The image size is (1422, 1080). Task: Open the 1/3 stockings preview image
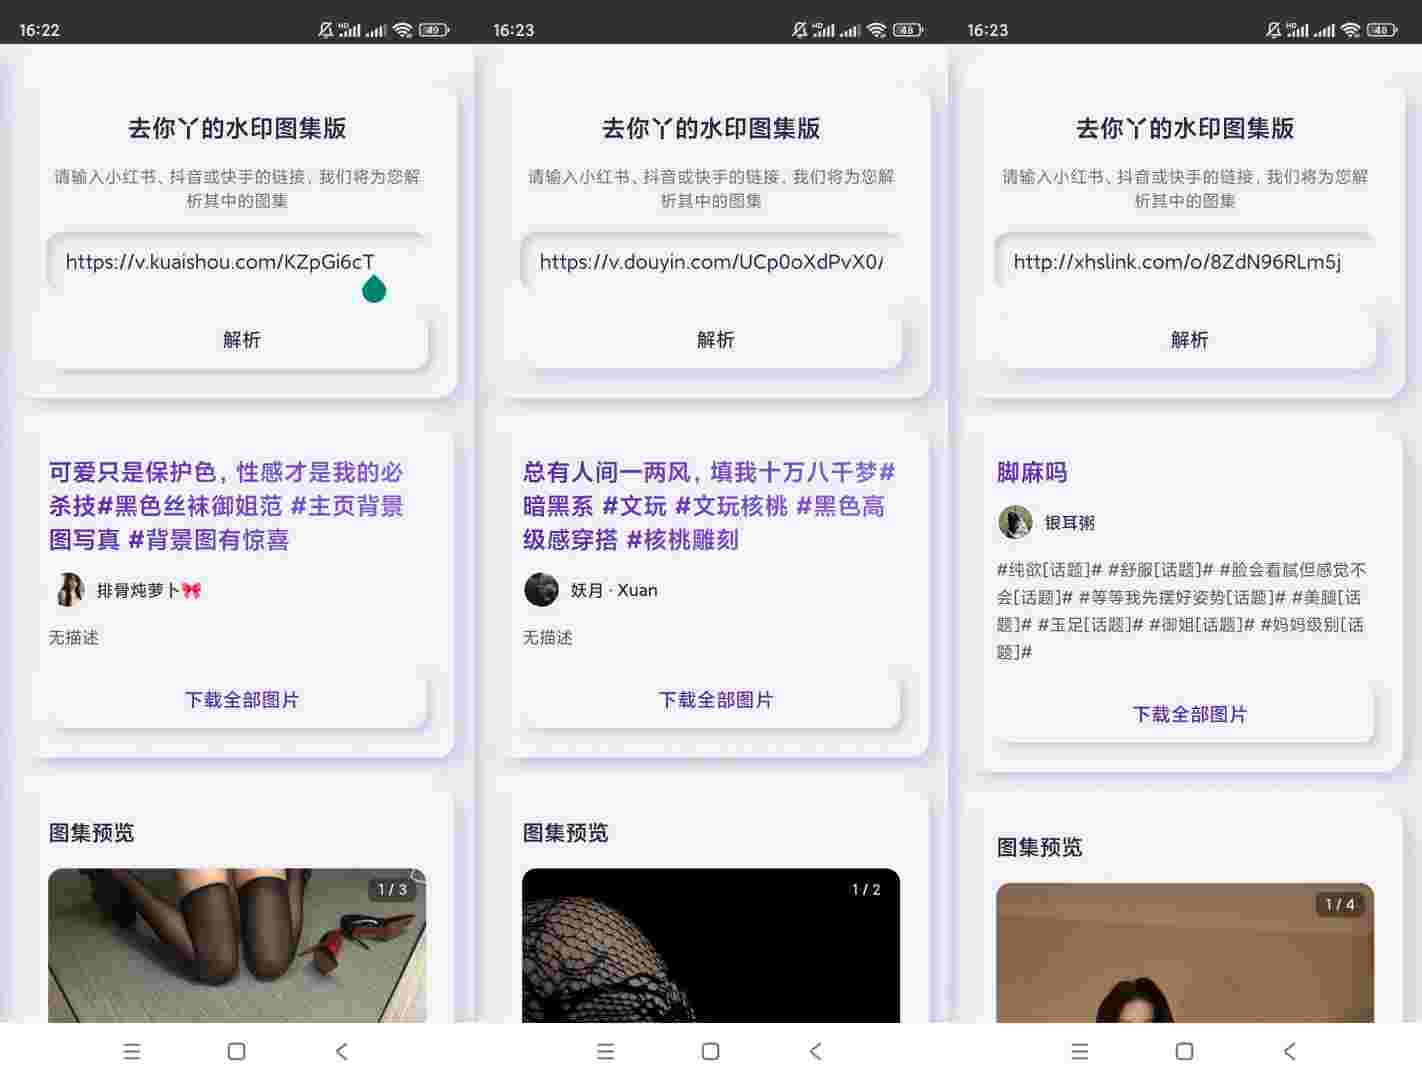237,945
